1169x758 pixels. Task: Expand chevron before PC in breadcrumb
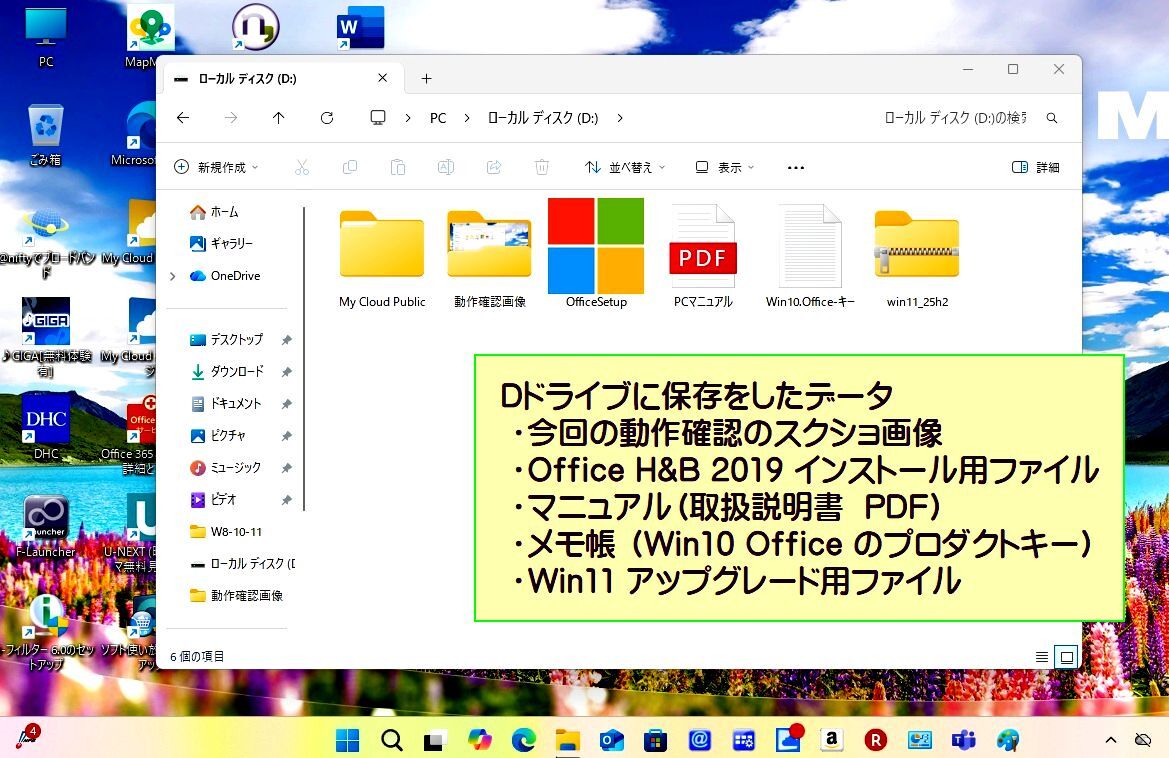pos(408,118)
